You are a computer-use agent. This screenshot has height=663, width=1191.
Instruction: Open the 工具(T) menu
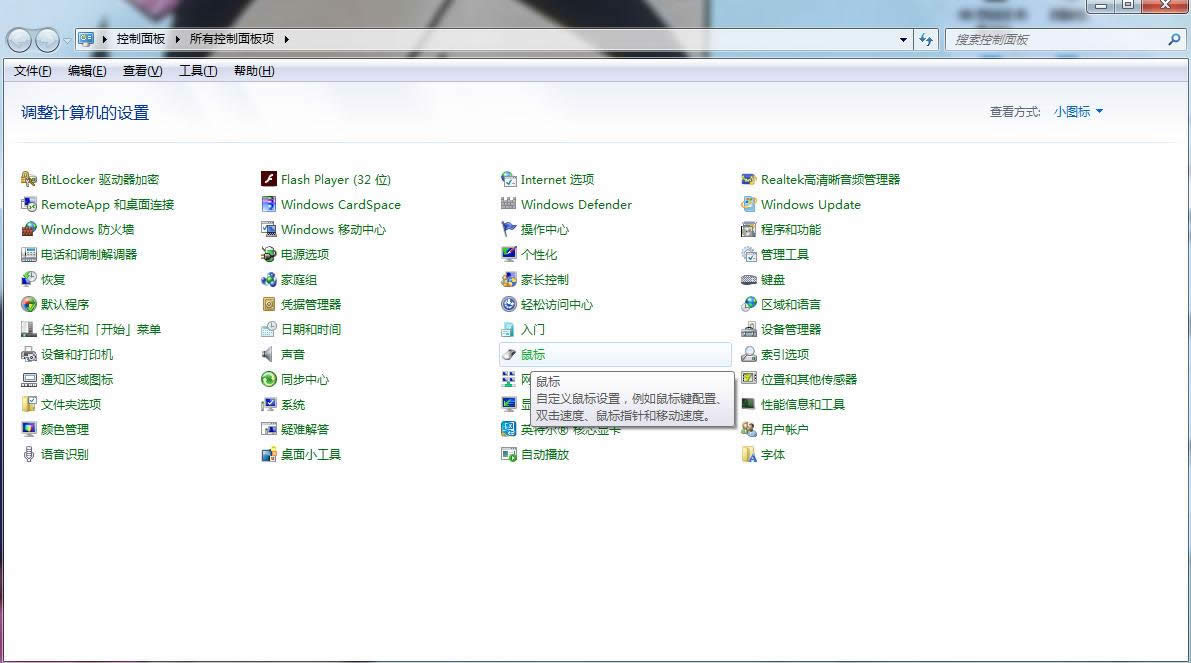(x=197, y=71)
